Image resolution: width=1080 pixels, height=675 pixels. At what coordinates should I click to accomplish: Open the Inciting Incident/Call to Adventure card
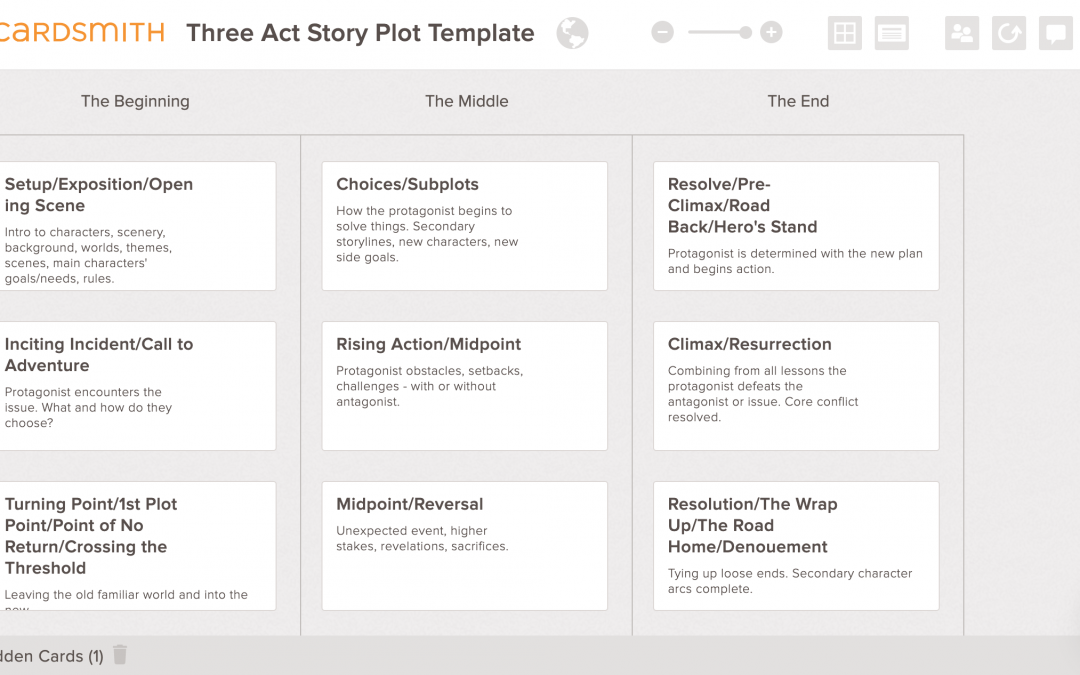pyautogui.click(x=138, y=386)
